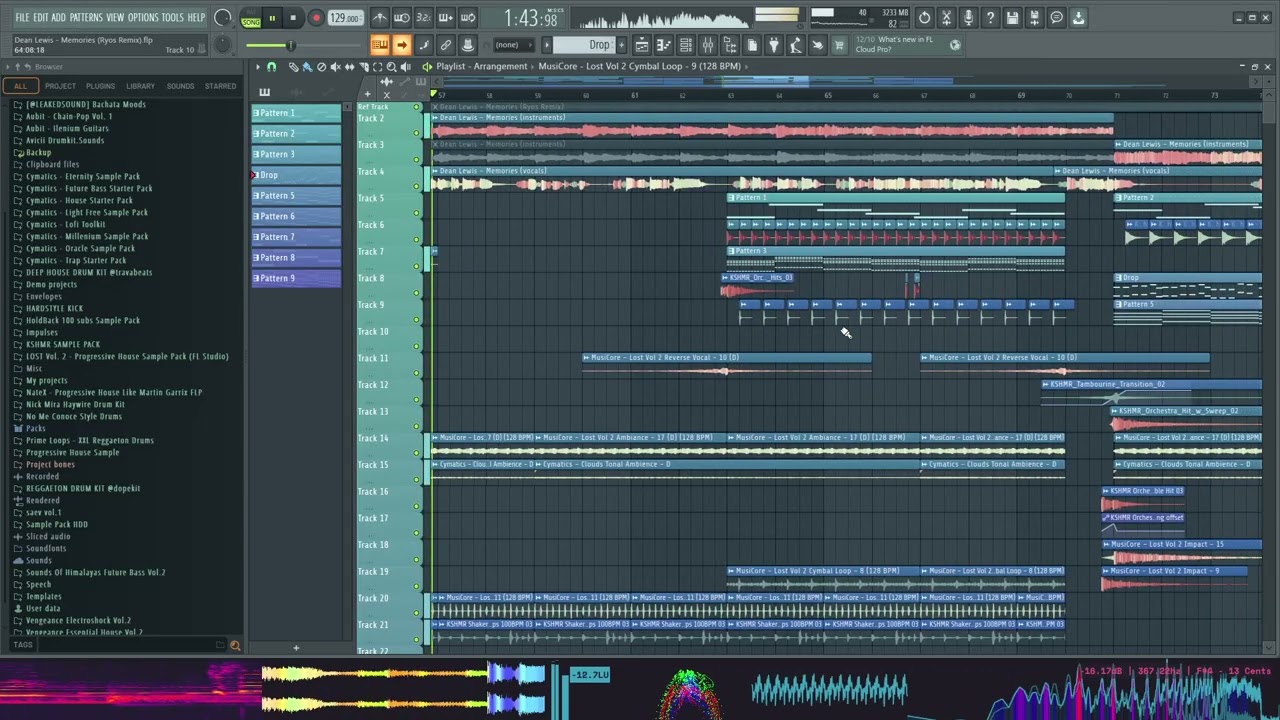Toggle typing keyboard to piano icon
Screen dimensions: 1280x720
pos(380,45)
